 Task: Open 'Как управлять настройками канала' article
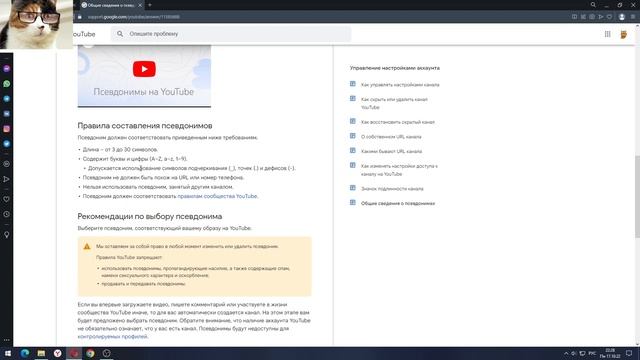(x=400, y=85)
